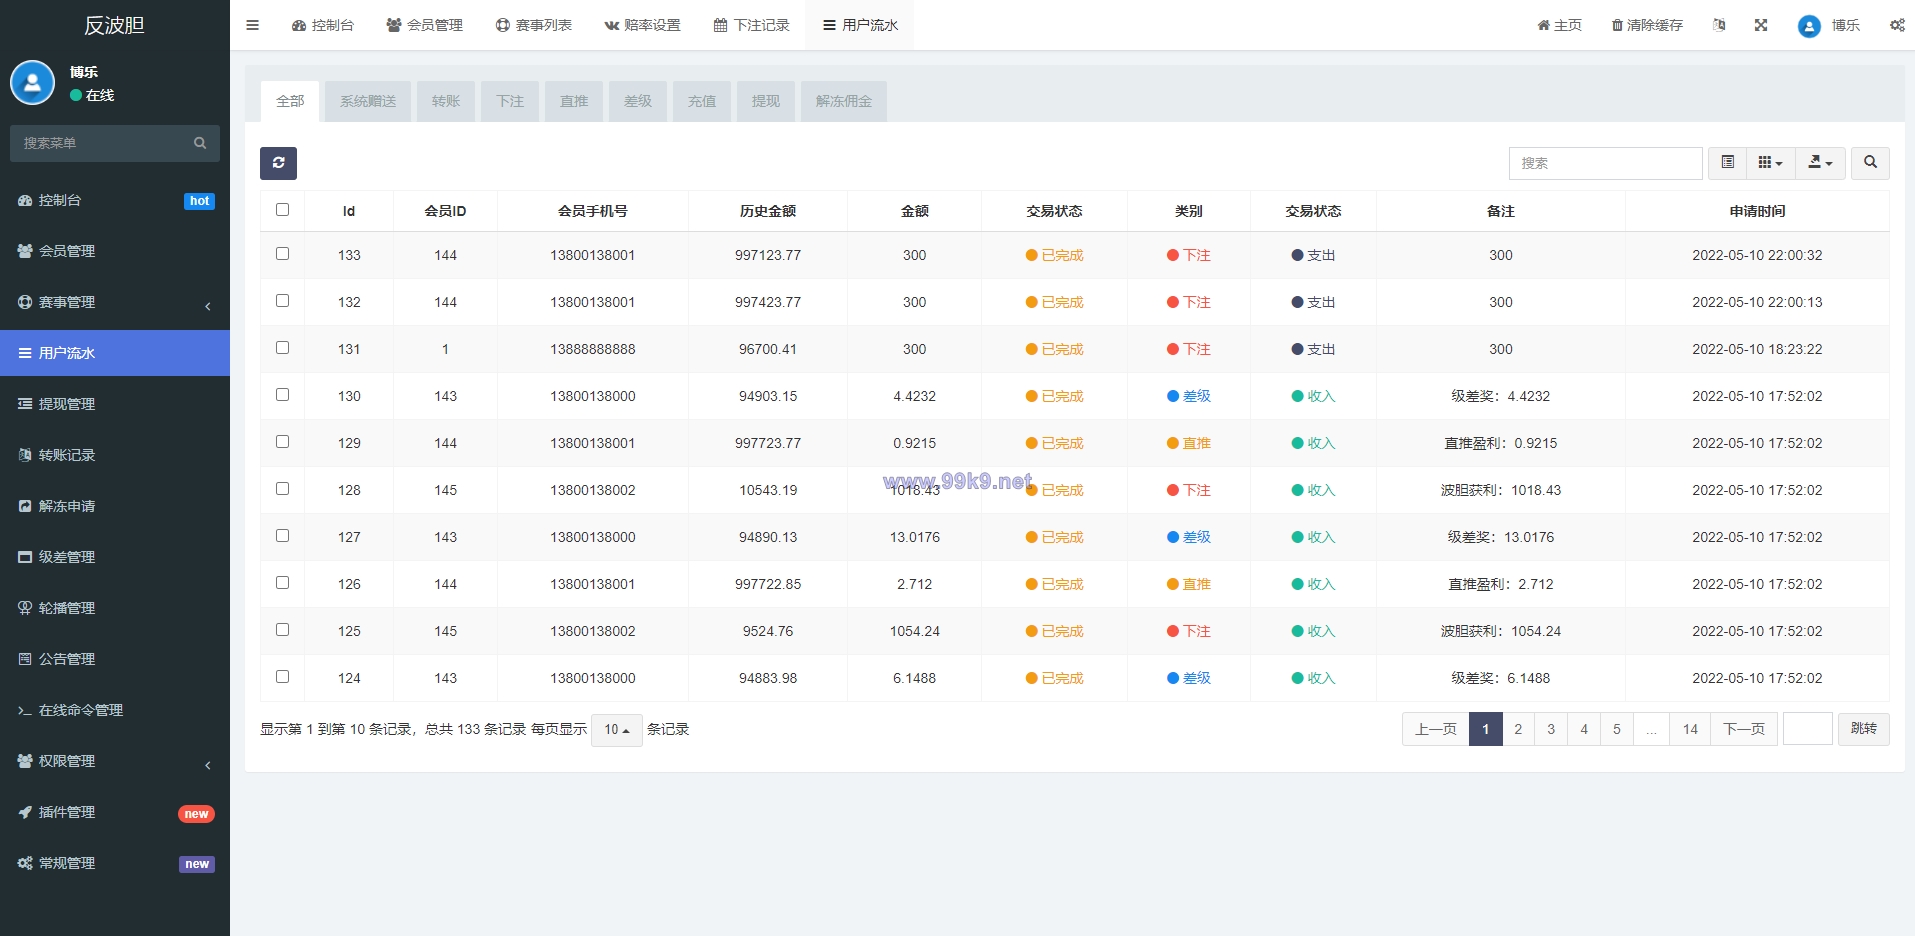Click 上一页 previous page button

point(1436,729)
